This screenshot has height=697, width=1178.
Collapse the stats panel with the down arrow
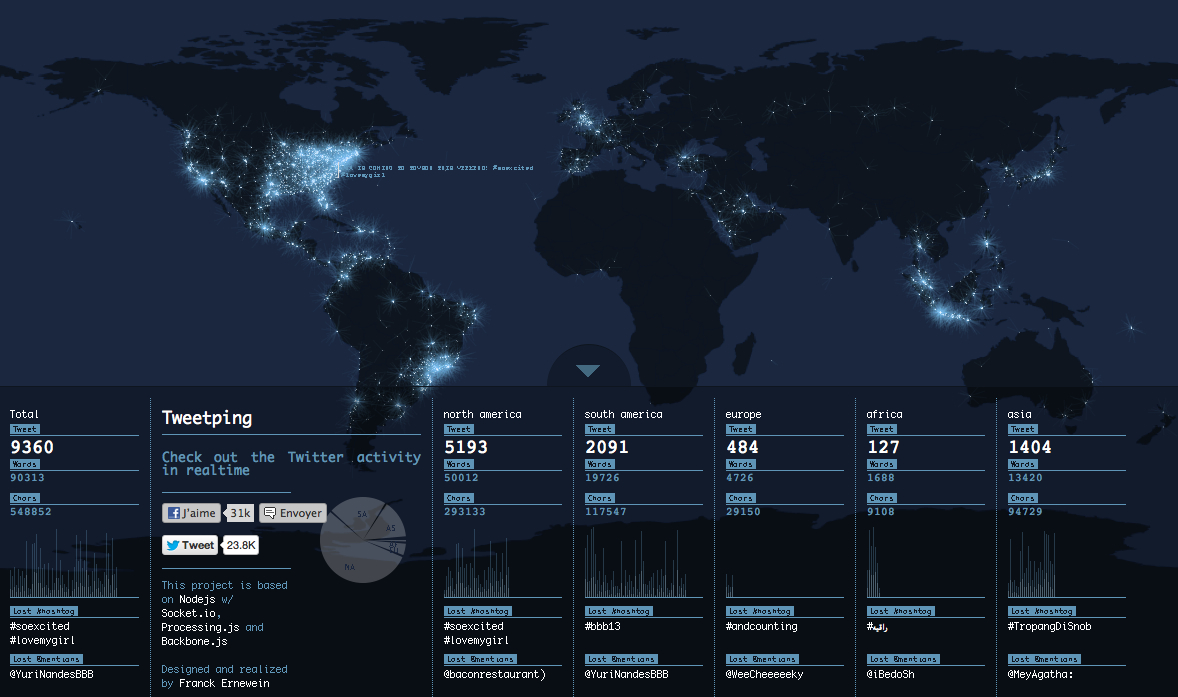[587, 370]
